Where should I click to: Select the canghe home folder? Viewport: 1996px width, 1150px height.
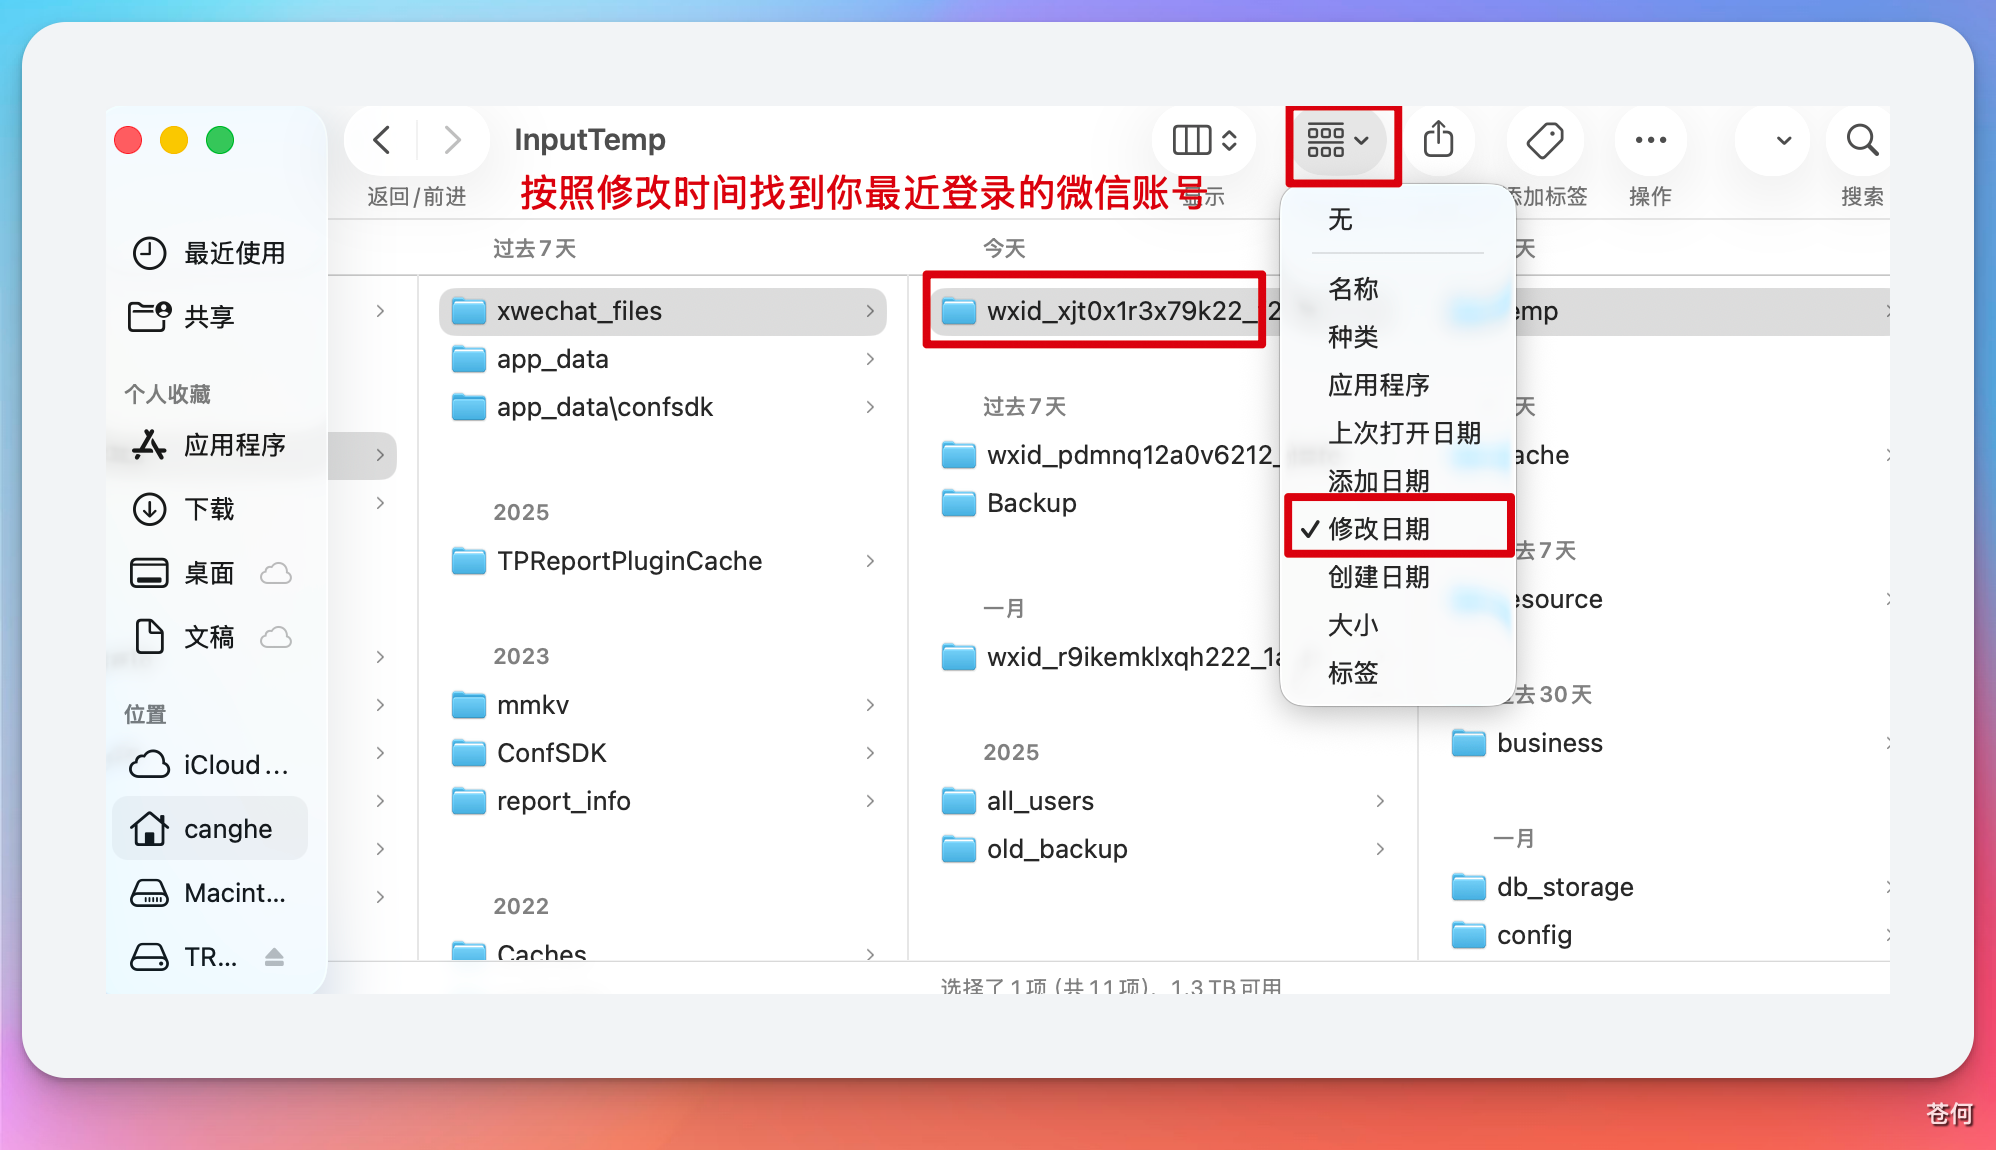click(208, 829)
